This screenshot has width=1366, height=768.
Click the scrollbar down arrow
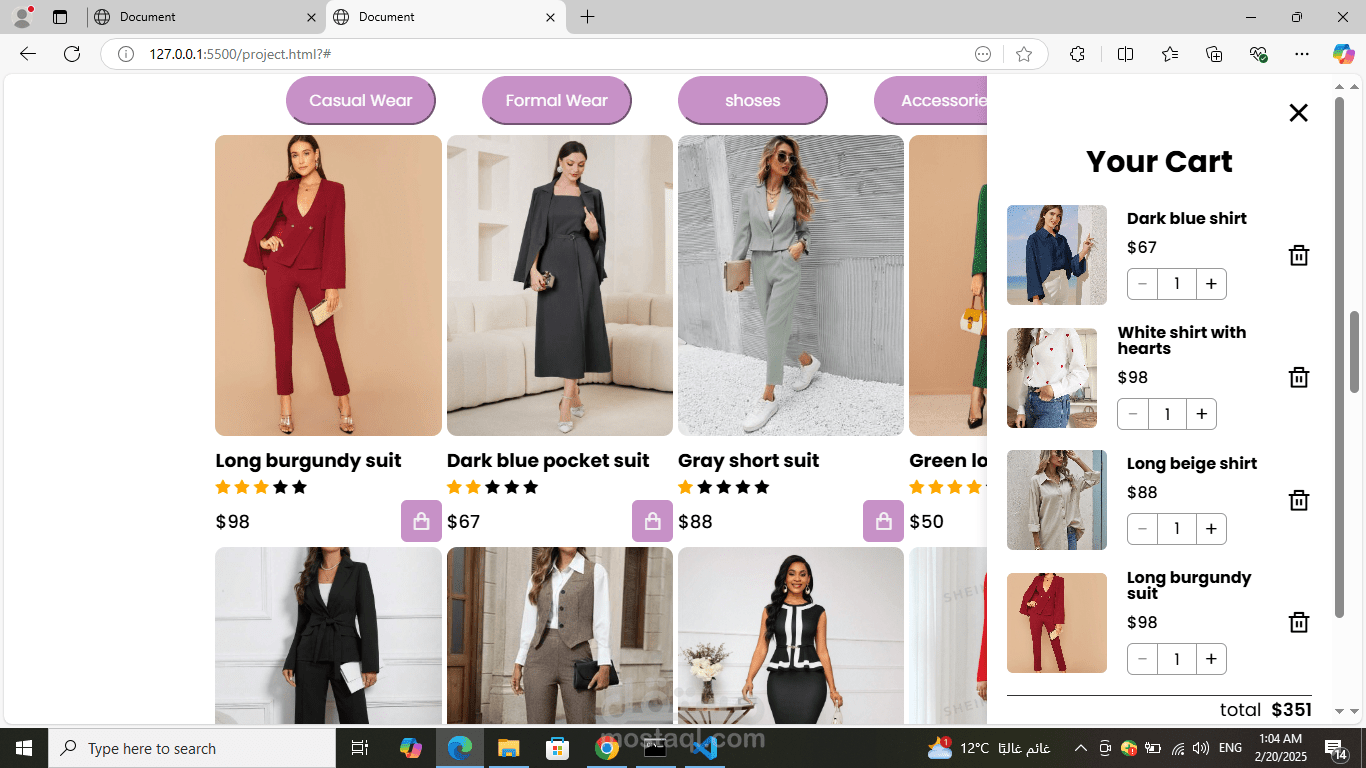tap(1356, 711)
